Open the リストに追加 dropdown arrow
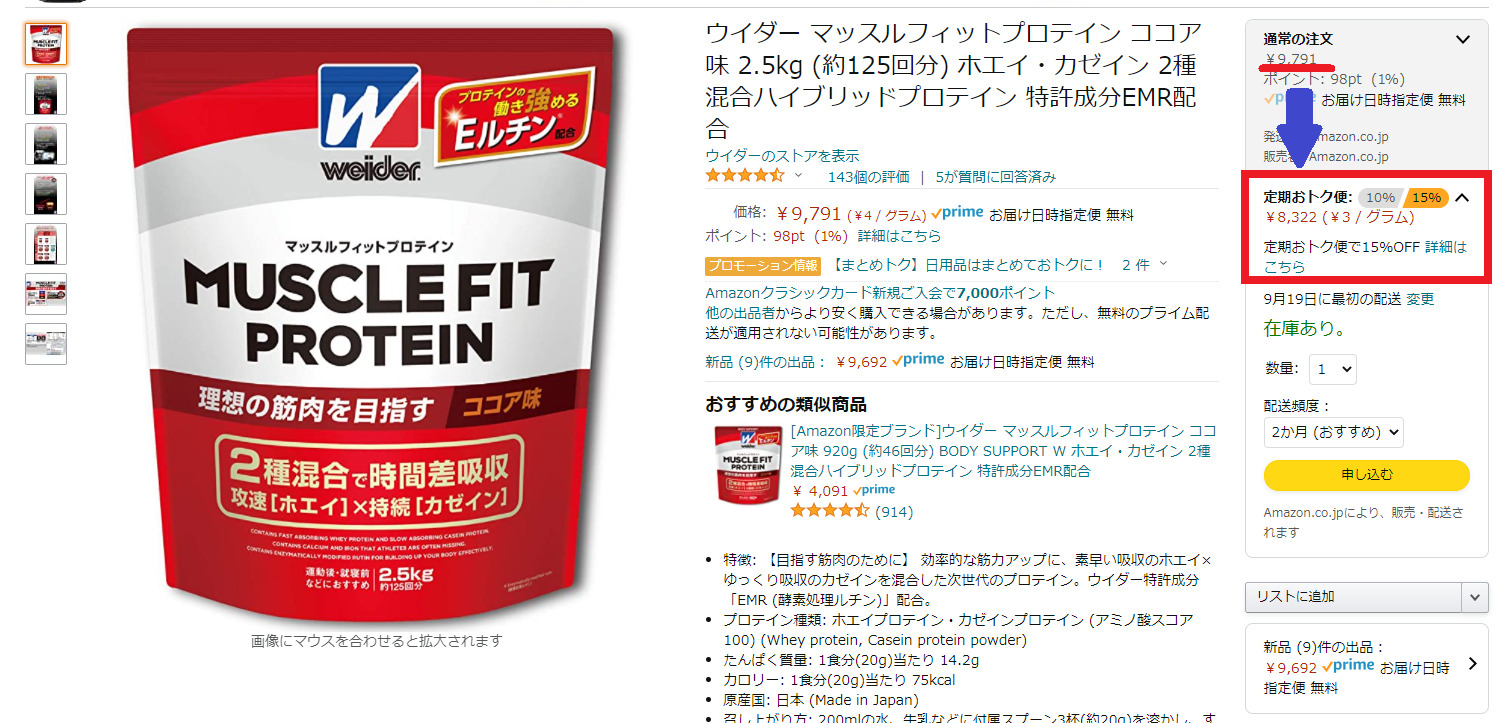The image size is (1505, 723). (1475, 597)
